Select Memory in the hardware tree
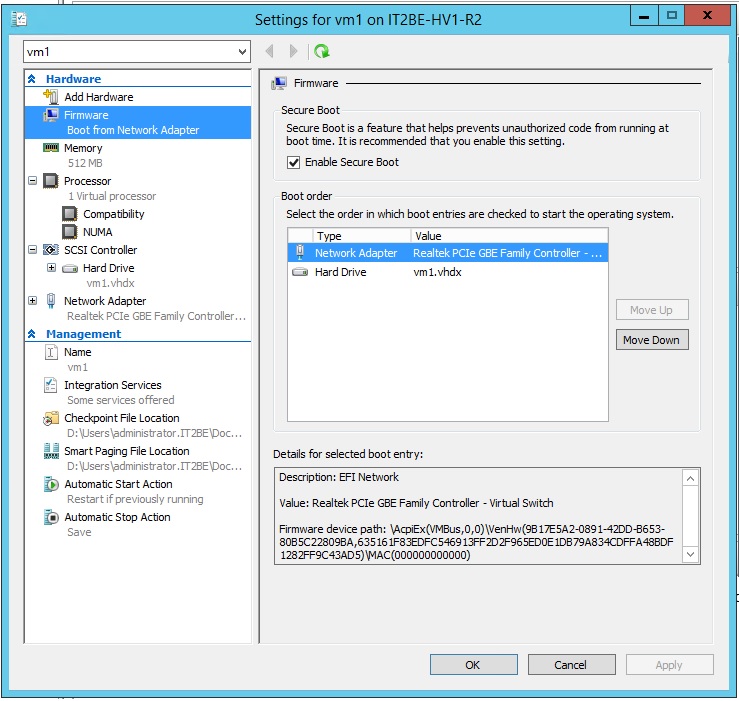The height and width of the screenshot is (701, 739). (83, 148)
